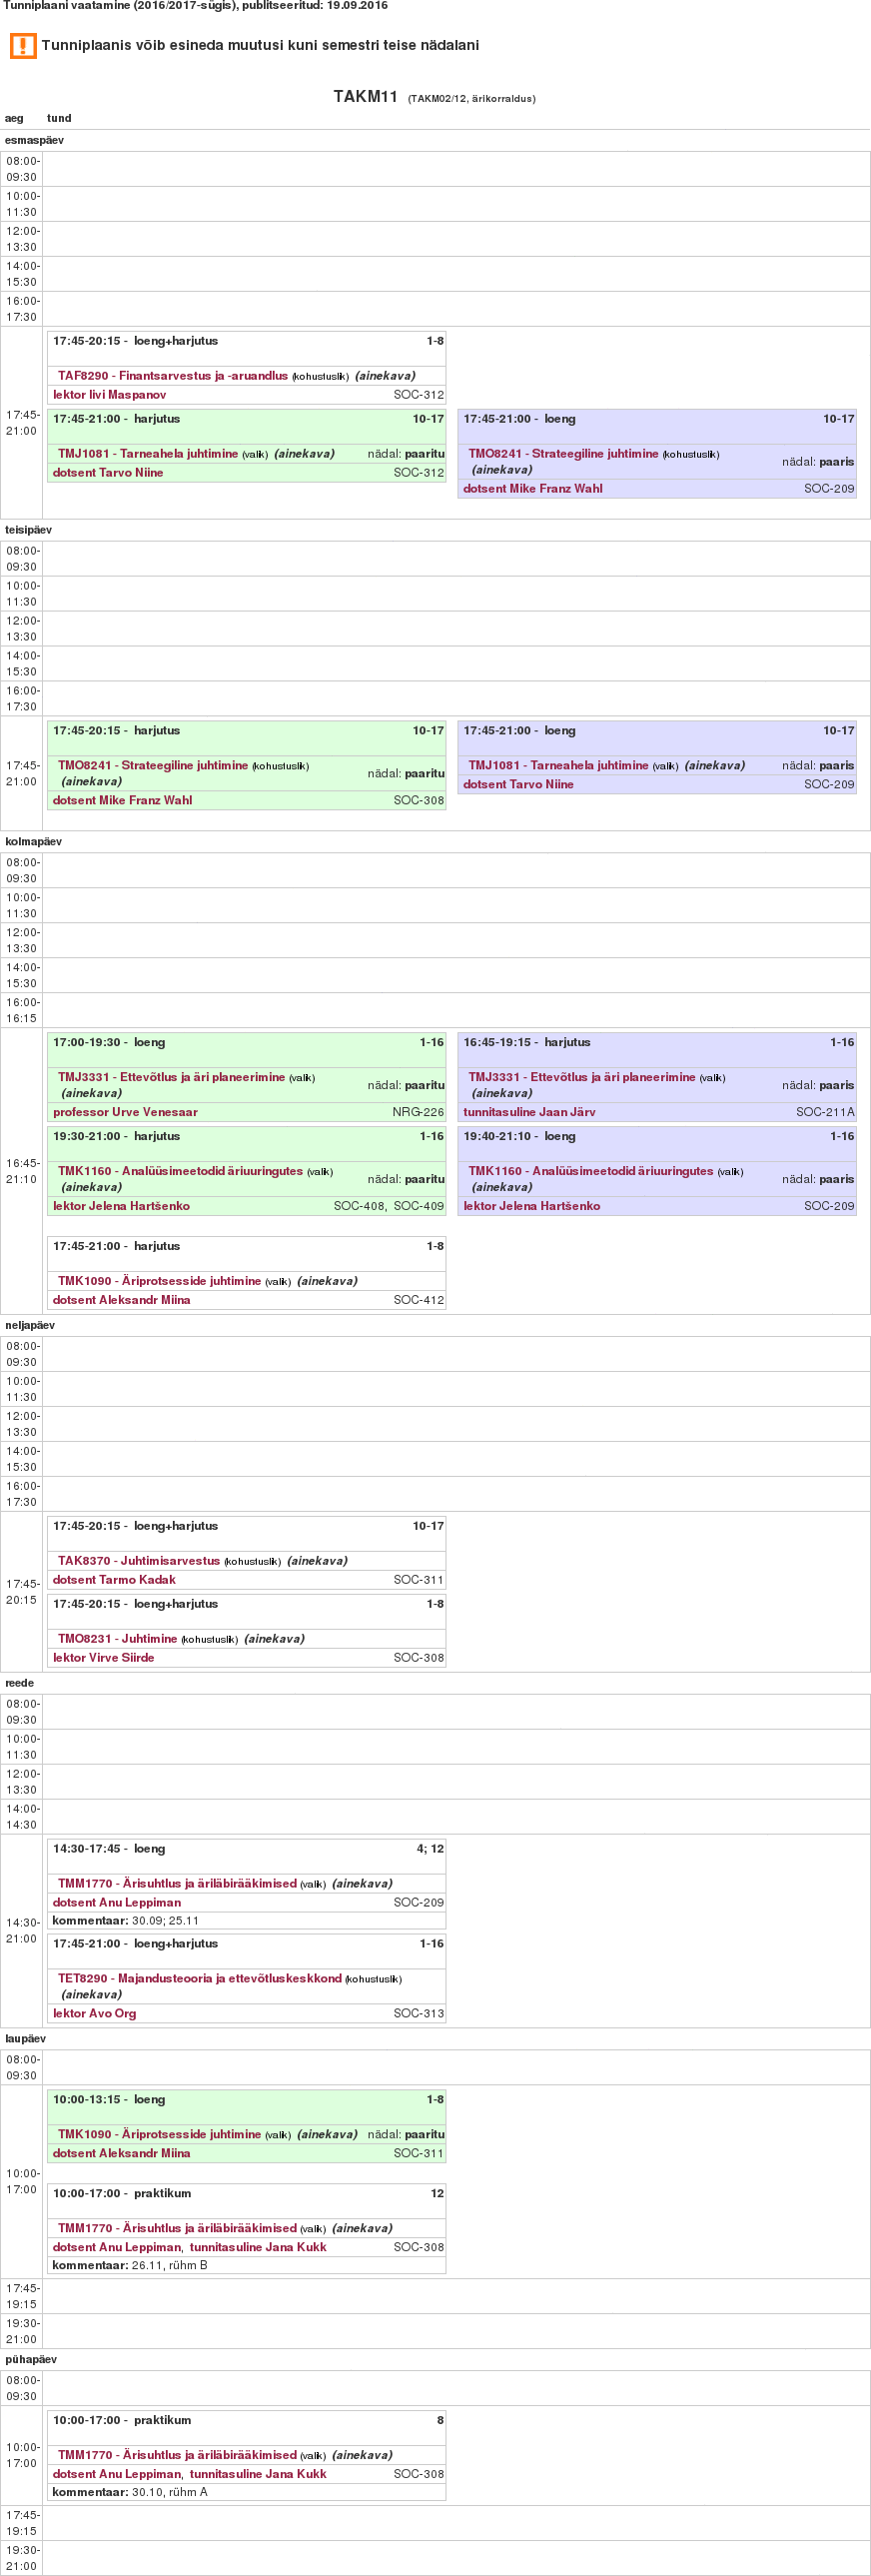Open lecturer Iivi Maspanov's link
Viewport: 871px width, 2576px height.
(109, 395)
